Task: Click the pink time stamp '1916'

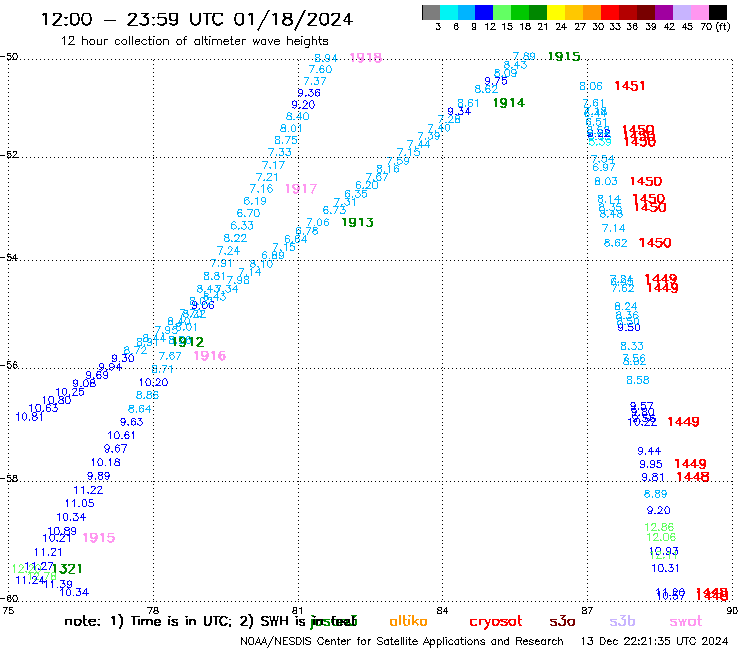Action: pos(210,355)
